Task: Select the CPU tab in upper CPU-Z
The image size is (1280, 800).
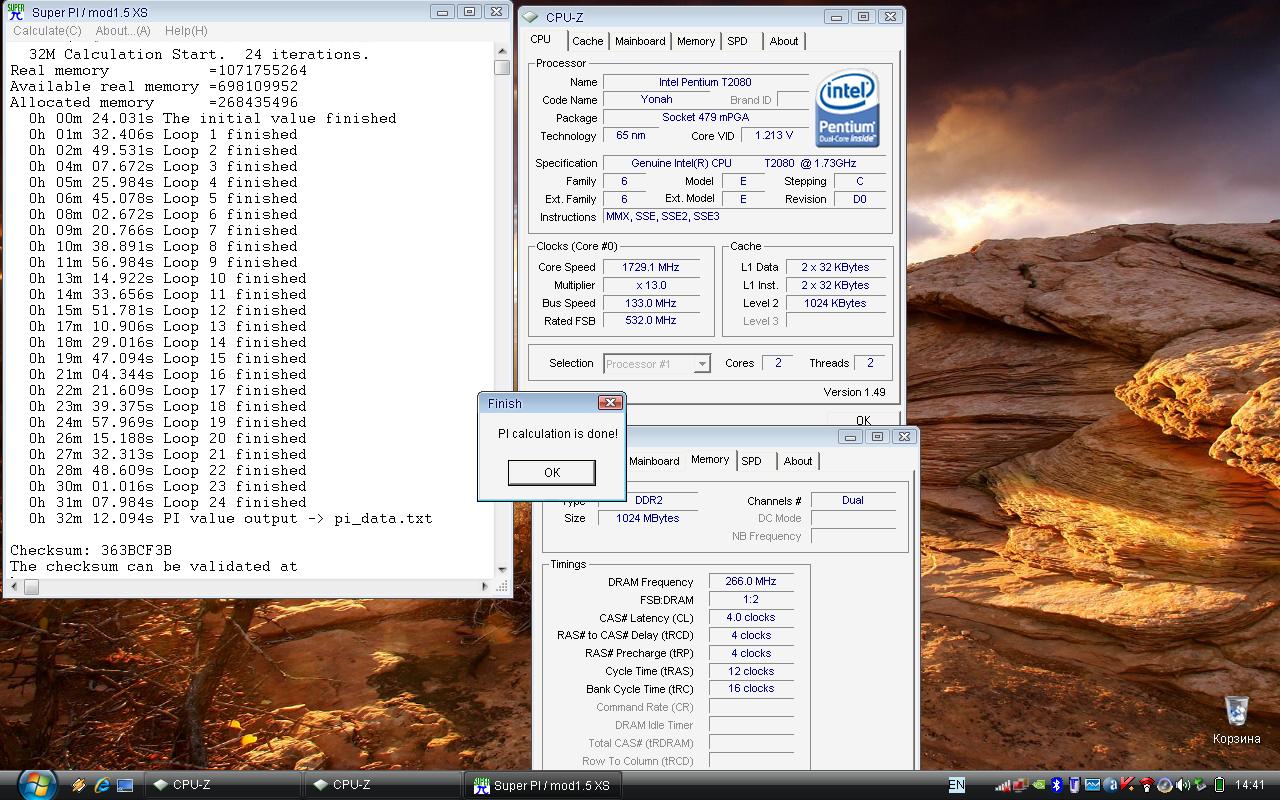Action: tap(541, 39)
